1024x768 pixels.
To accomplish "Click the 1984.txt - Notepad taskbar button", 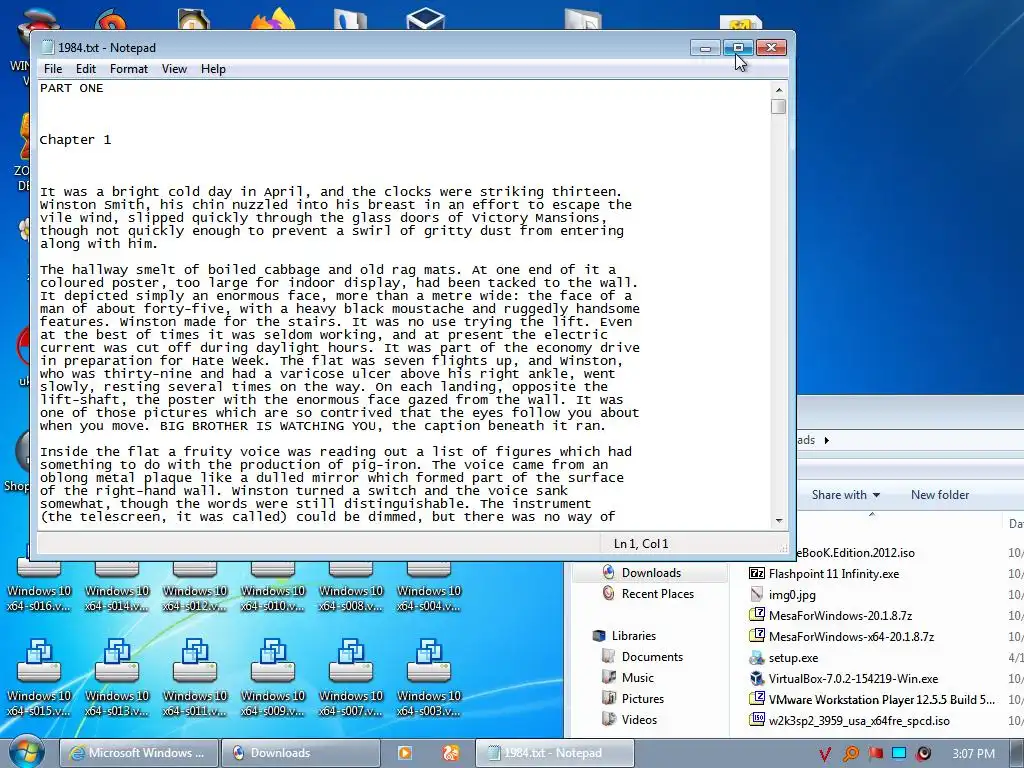I will [x=554, y=753].
